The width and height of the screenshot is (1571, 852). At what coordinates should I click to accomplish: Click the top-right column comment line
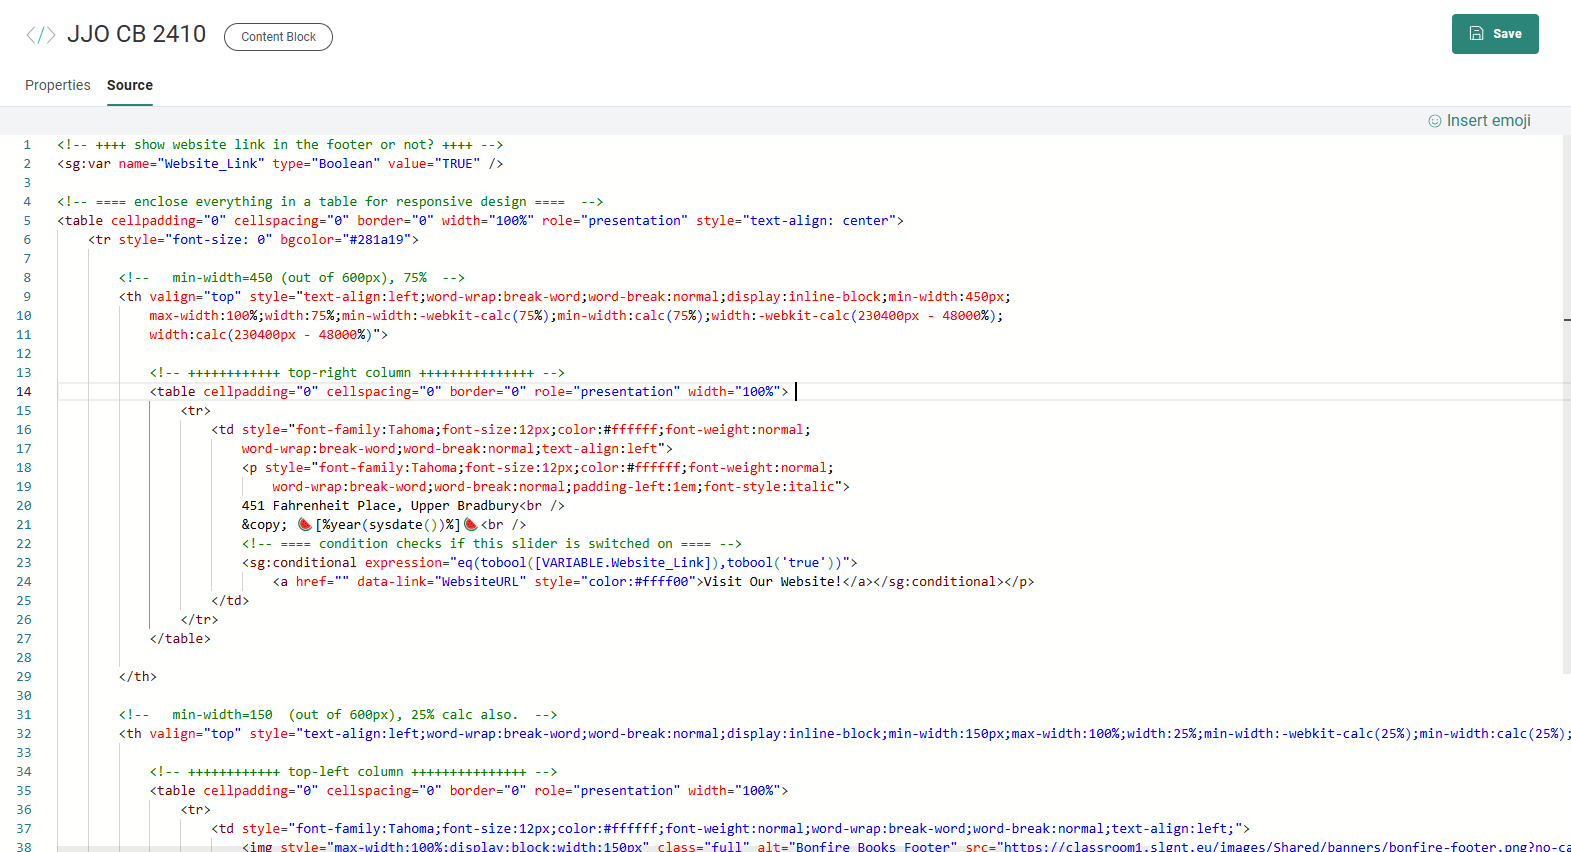(357, 373)
